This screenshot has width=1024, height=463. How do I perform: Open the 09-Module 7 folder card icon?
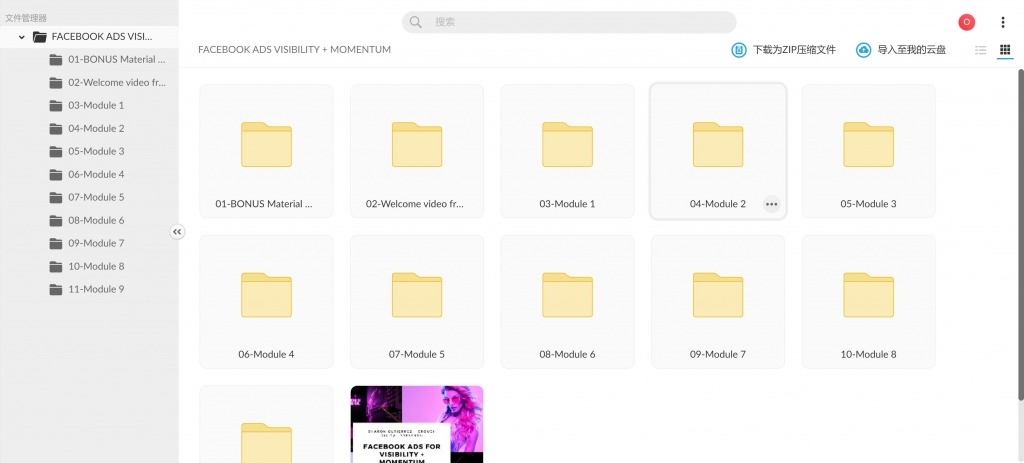(x=718, y=295)
